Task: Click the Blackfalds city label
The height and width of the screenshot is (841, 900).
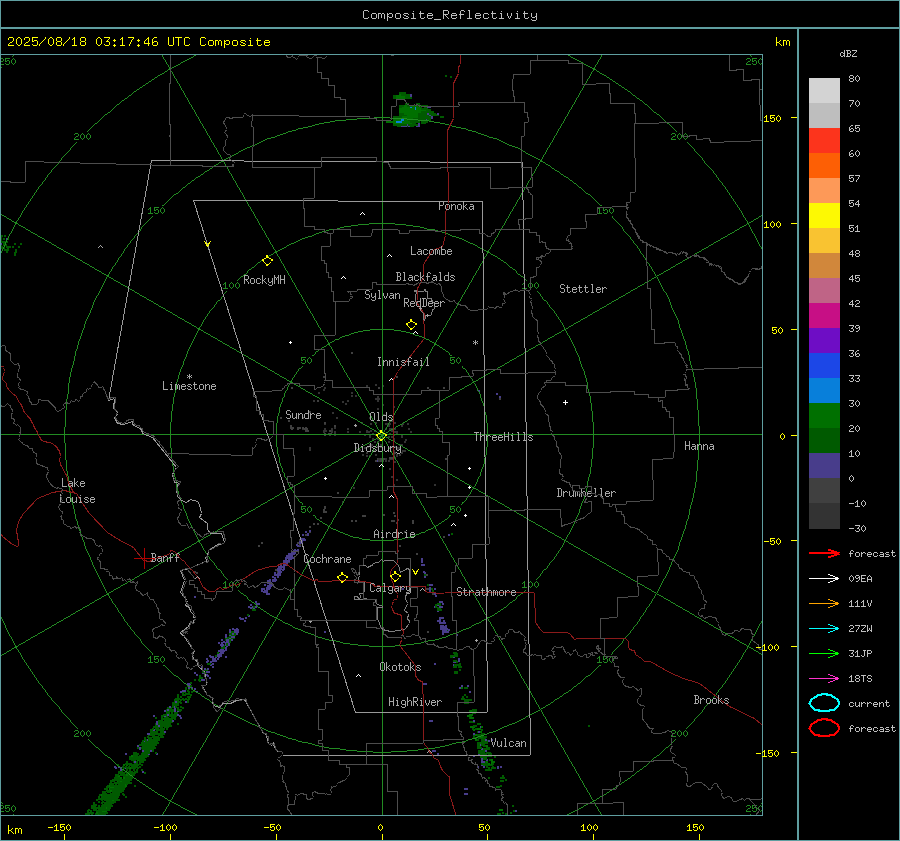Action: (x=425, y=277)
